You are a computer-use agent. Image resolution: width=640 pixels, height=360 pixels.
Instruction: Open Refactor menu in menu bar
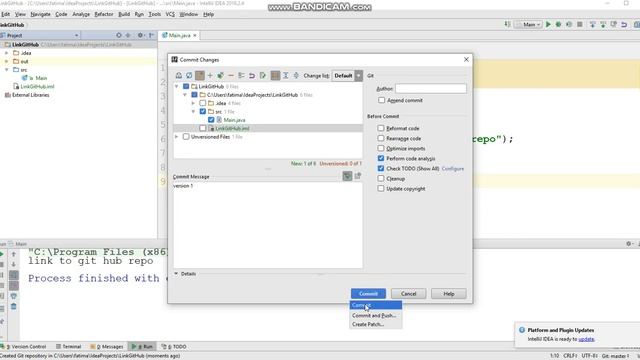click(104, 14)
